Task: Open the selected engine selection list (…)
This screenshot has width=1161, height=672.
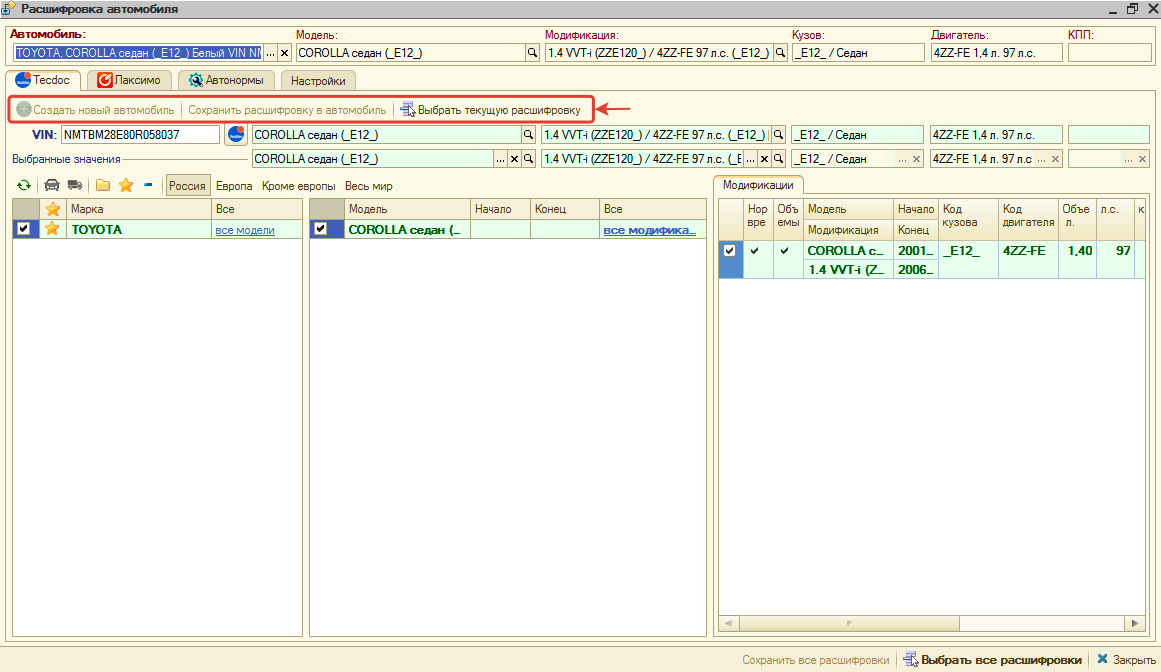Action: tap(1042, 158)
